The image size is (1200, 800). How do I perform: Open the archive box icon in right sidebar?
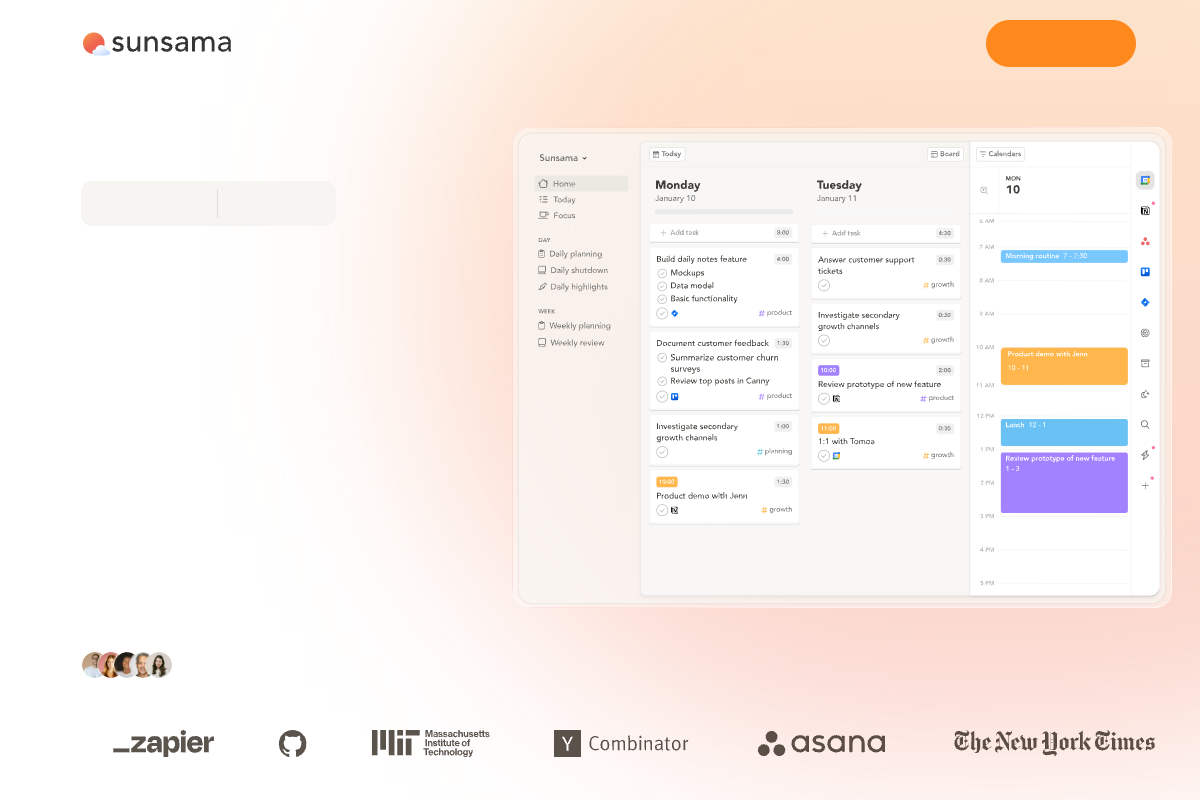point(1145,363)
